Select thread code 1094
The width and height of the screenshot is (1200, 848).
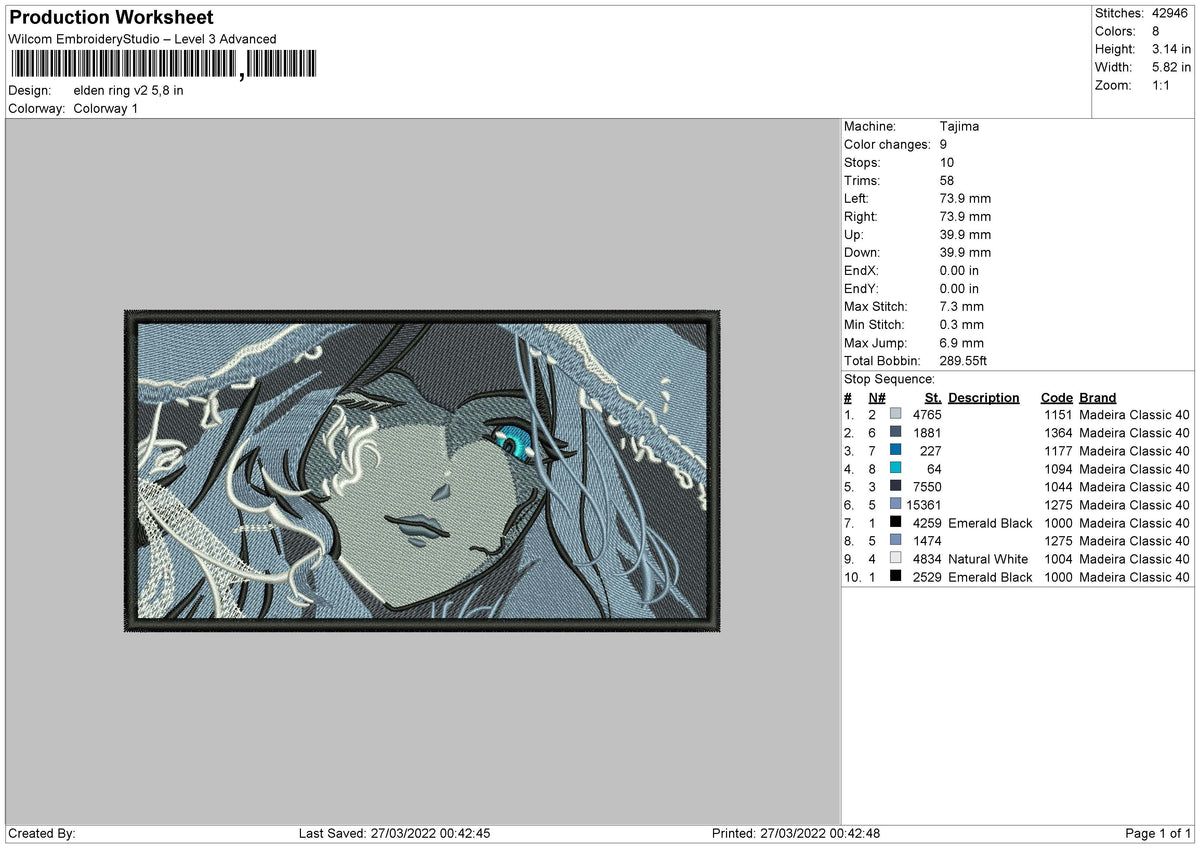coord(1058,469)
